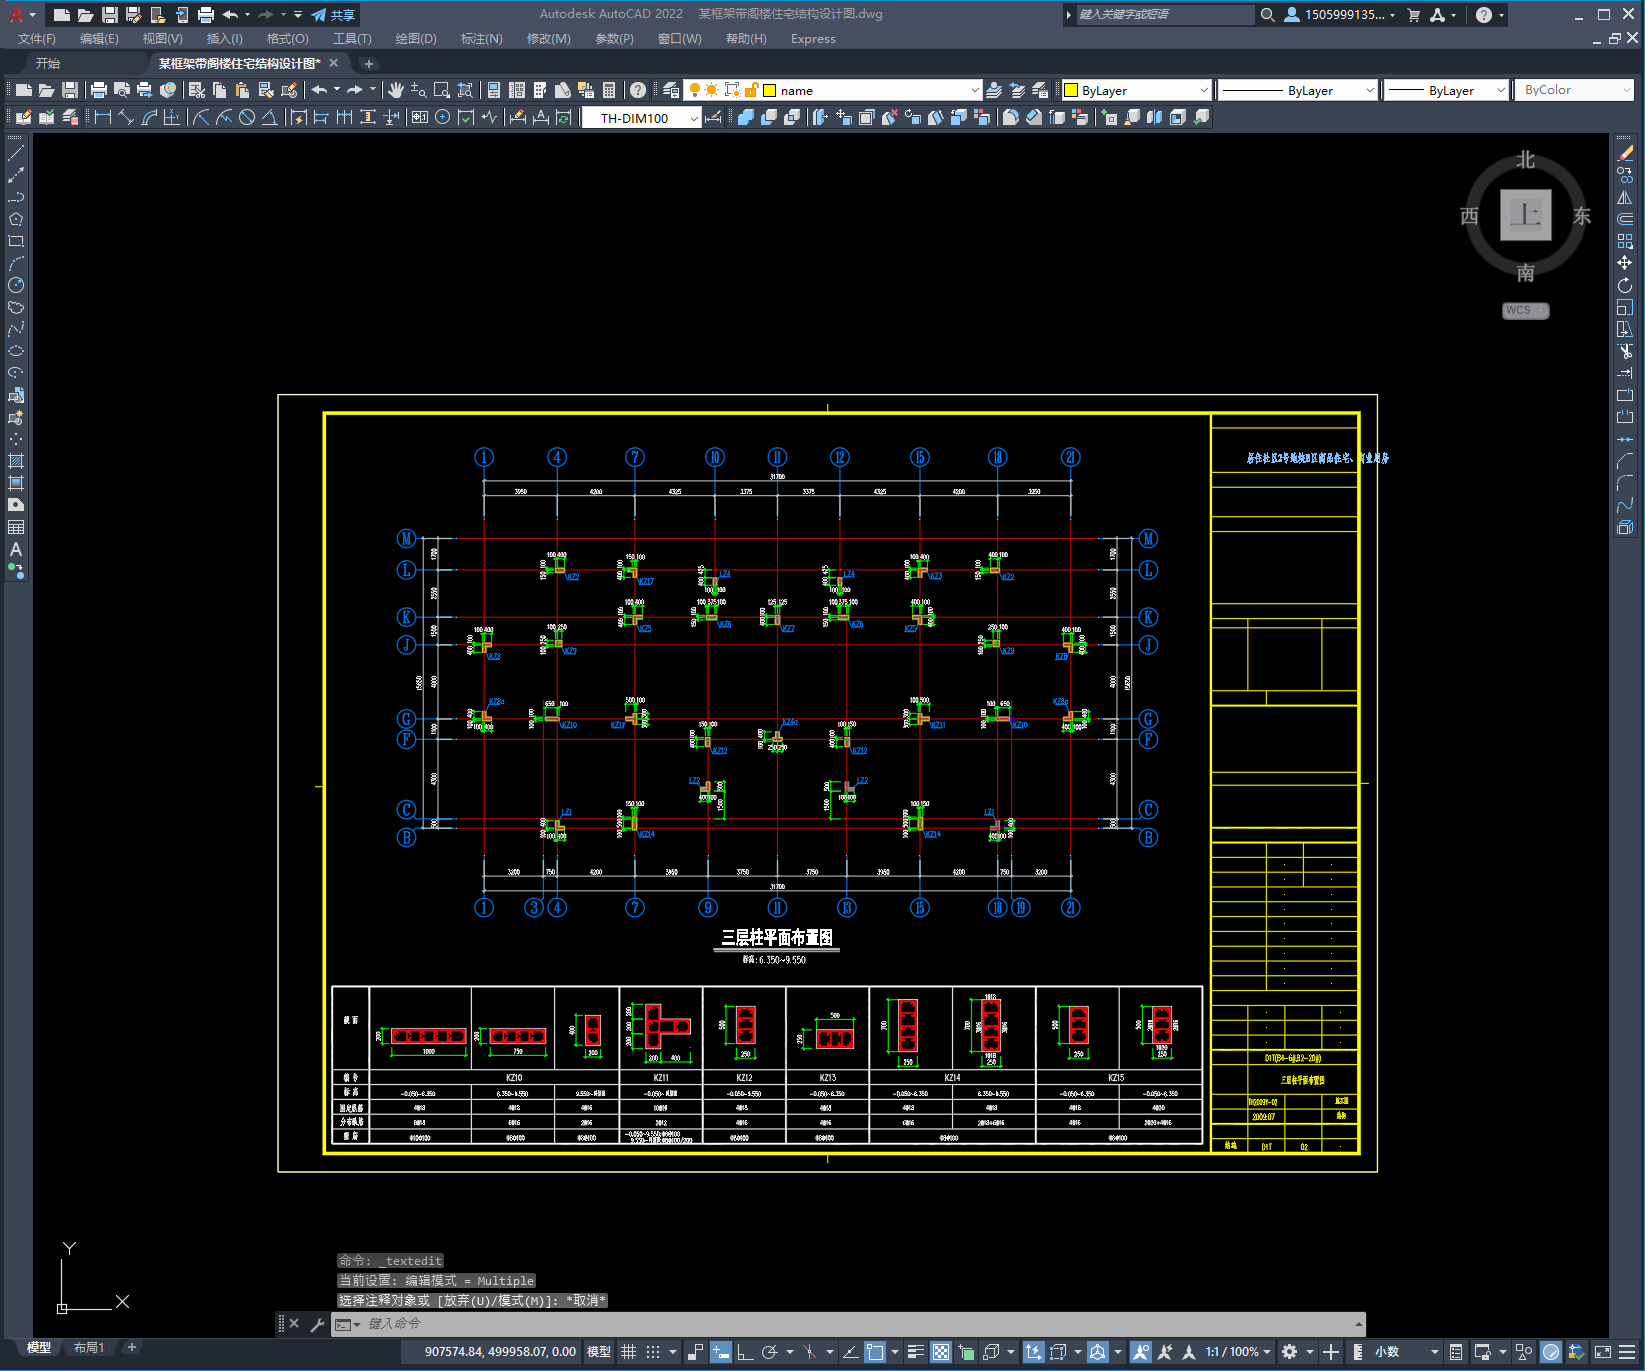Click the 共享 share button
Viewport: 1645px width, 1371px height.
pyautogui.click(x=334, y=15)
